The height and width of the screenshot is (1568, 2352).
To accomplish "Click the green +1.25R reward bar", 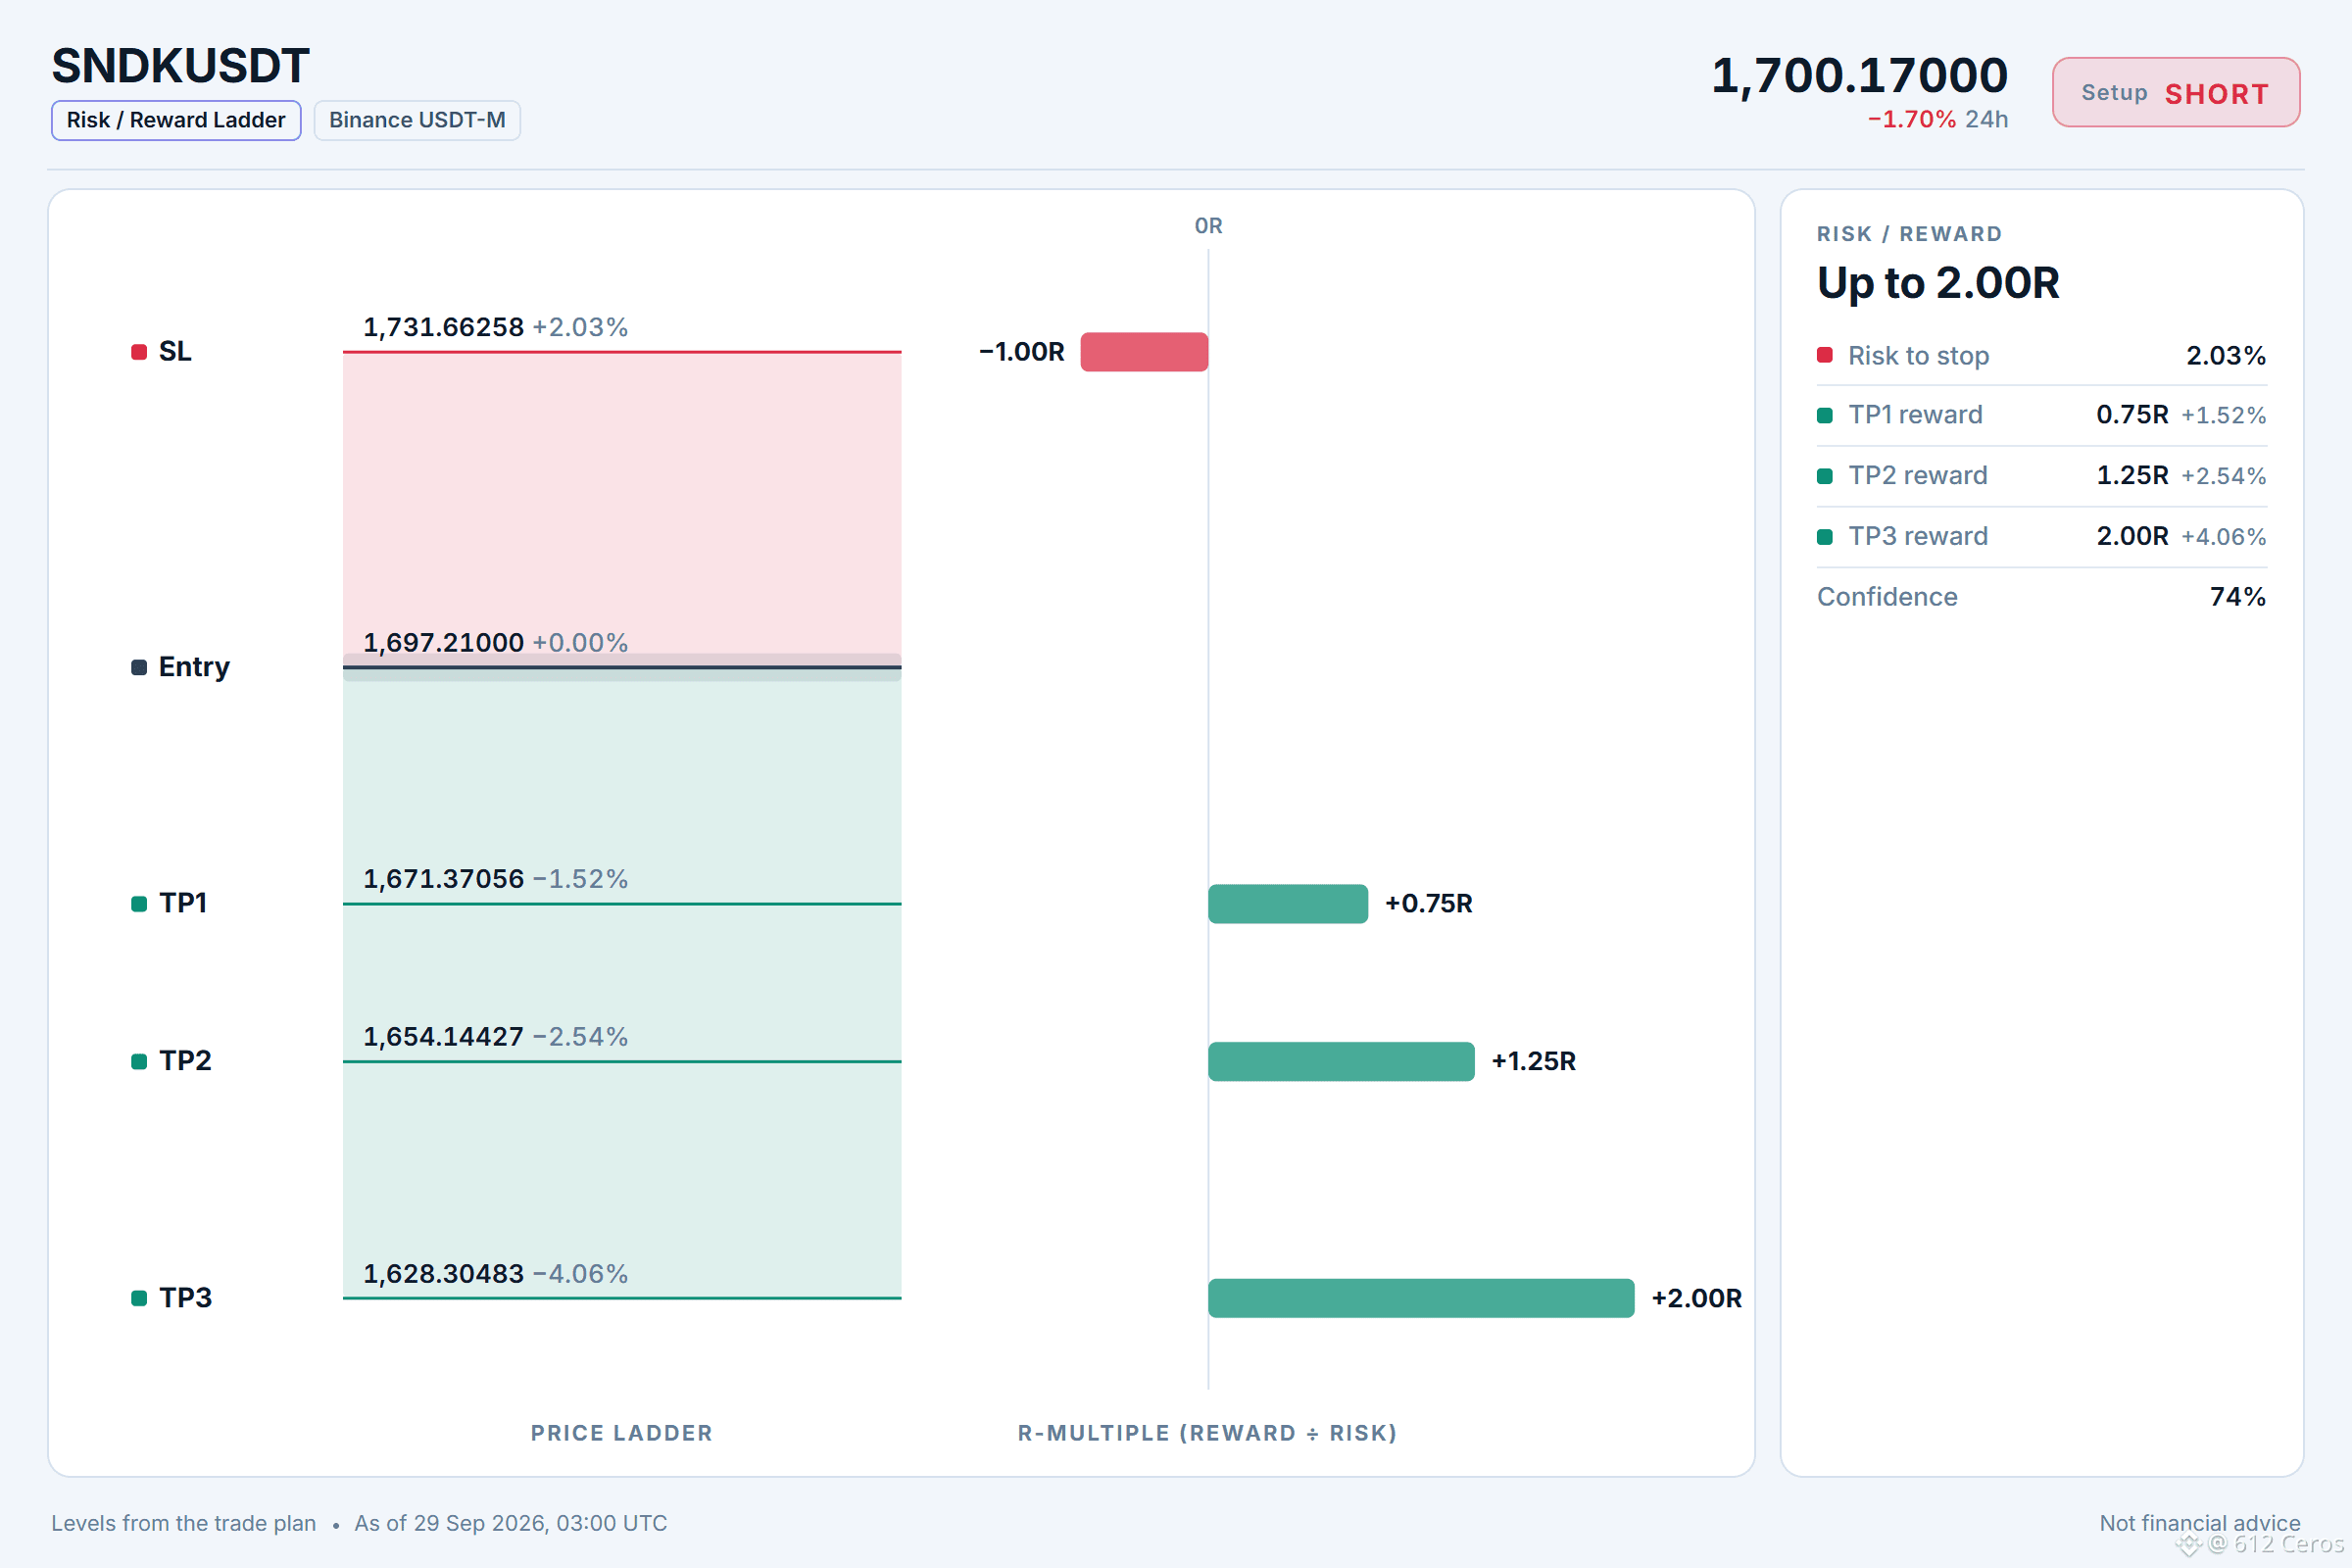I will (x=1341, y=1061).
